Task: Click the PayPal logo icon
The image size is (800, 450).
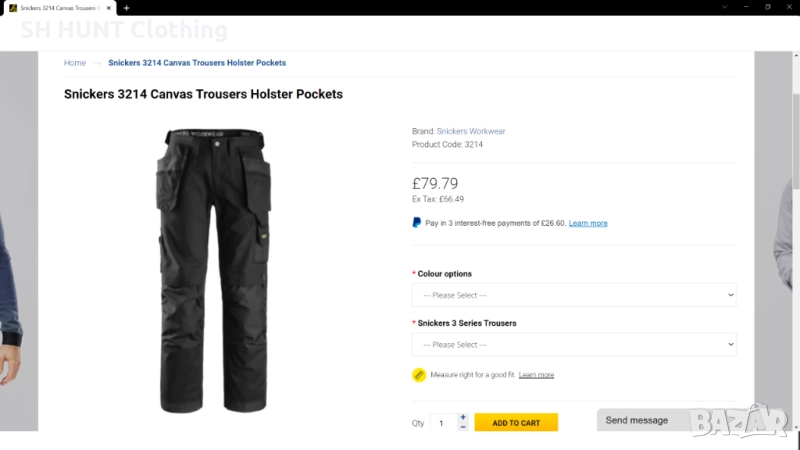Action: coord(416,223)
